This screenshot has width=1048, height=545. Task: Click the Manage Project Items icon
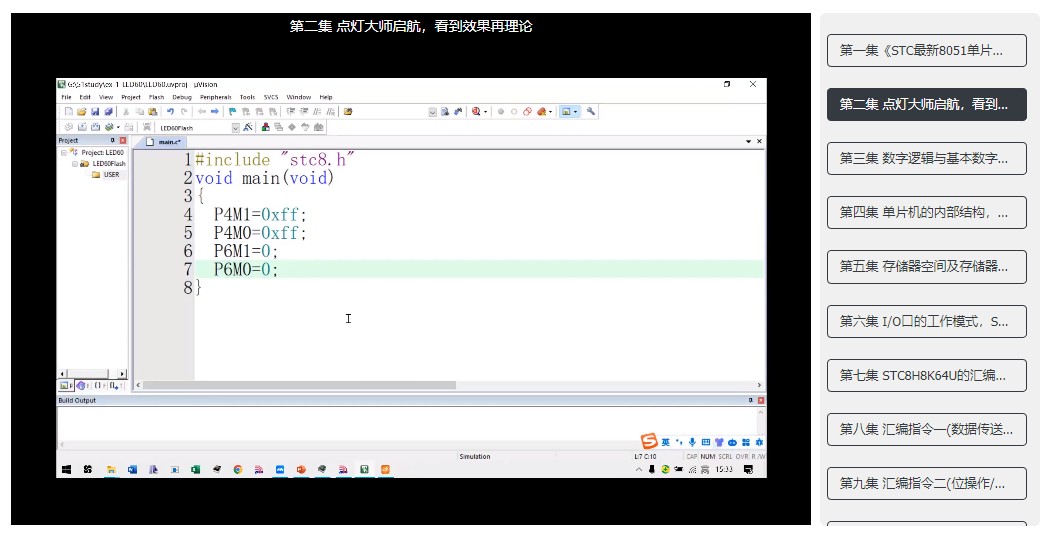[265, 127]
